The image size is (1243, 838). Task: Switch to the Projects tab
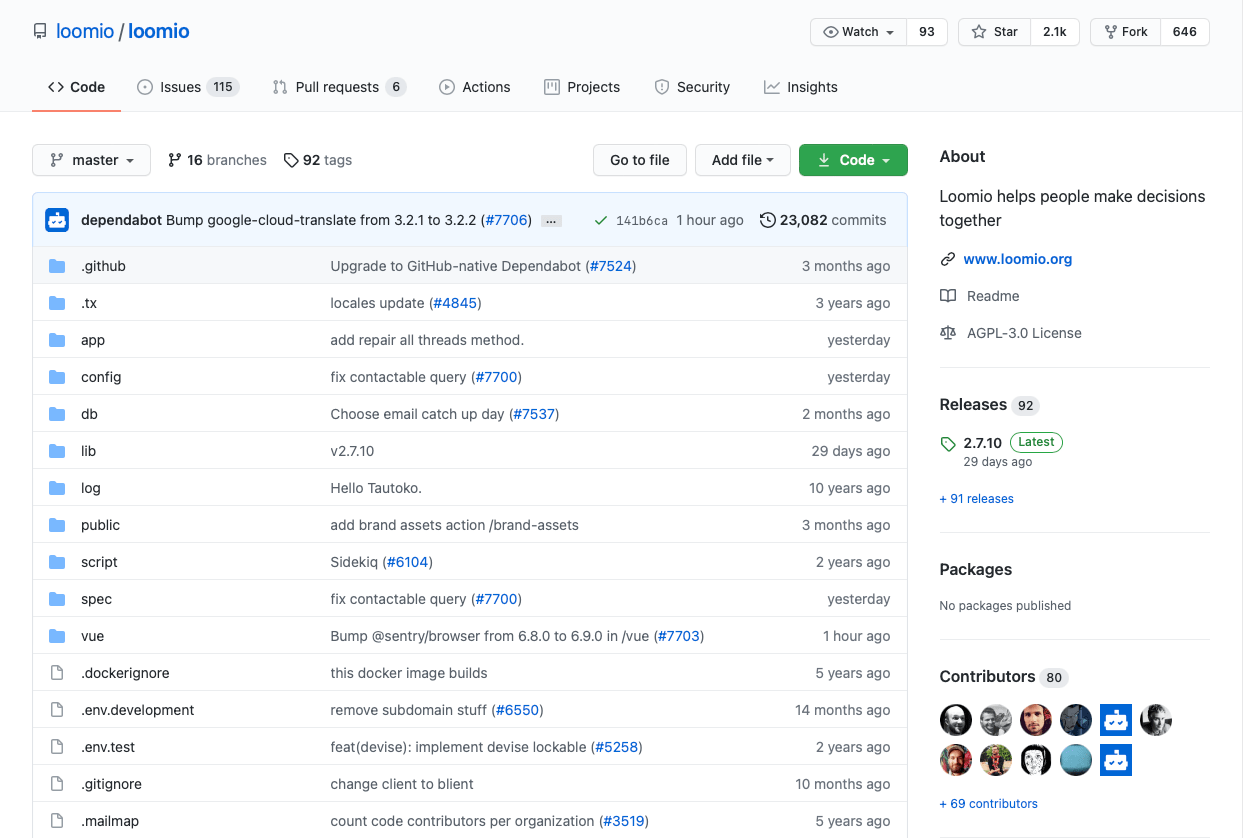tap(582, 87)
